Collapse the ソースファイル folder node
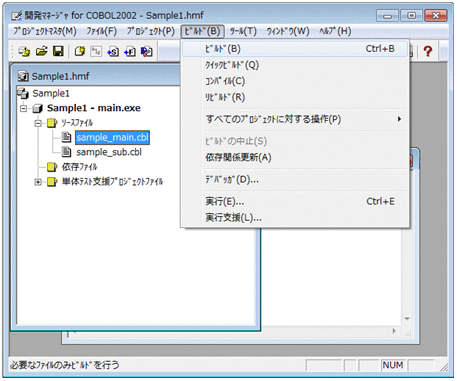457x381 pixels. click(x=38, y=123)
